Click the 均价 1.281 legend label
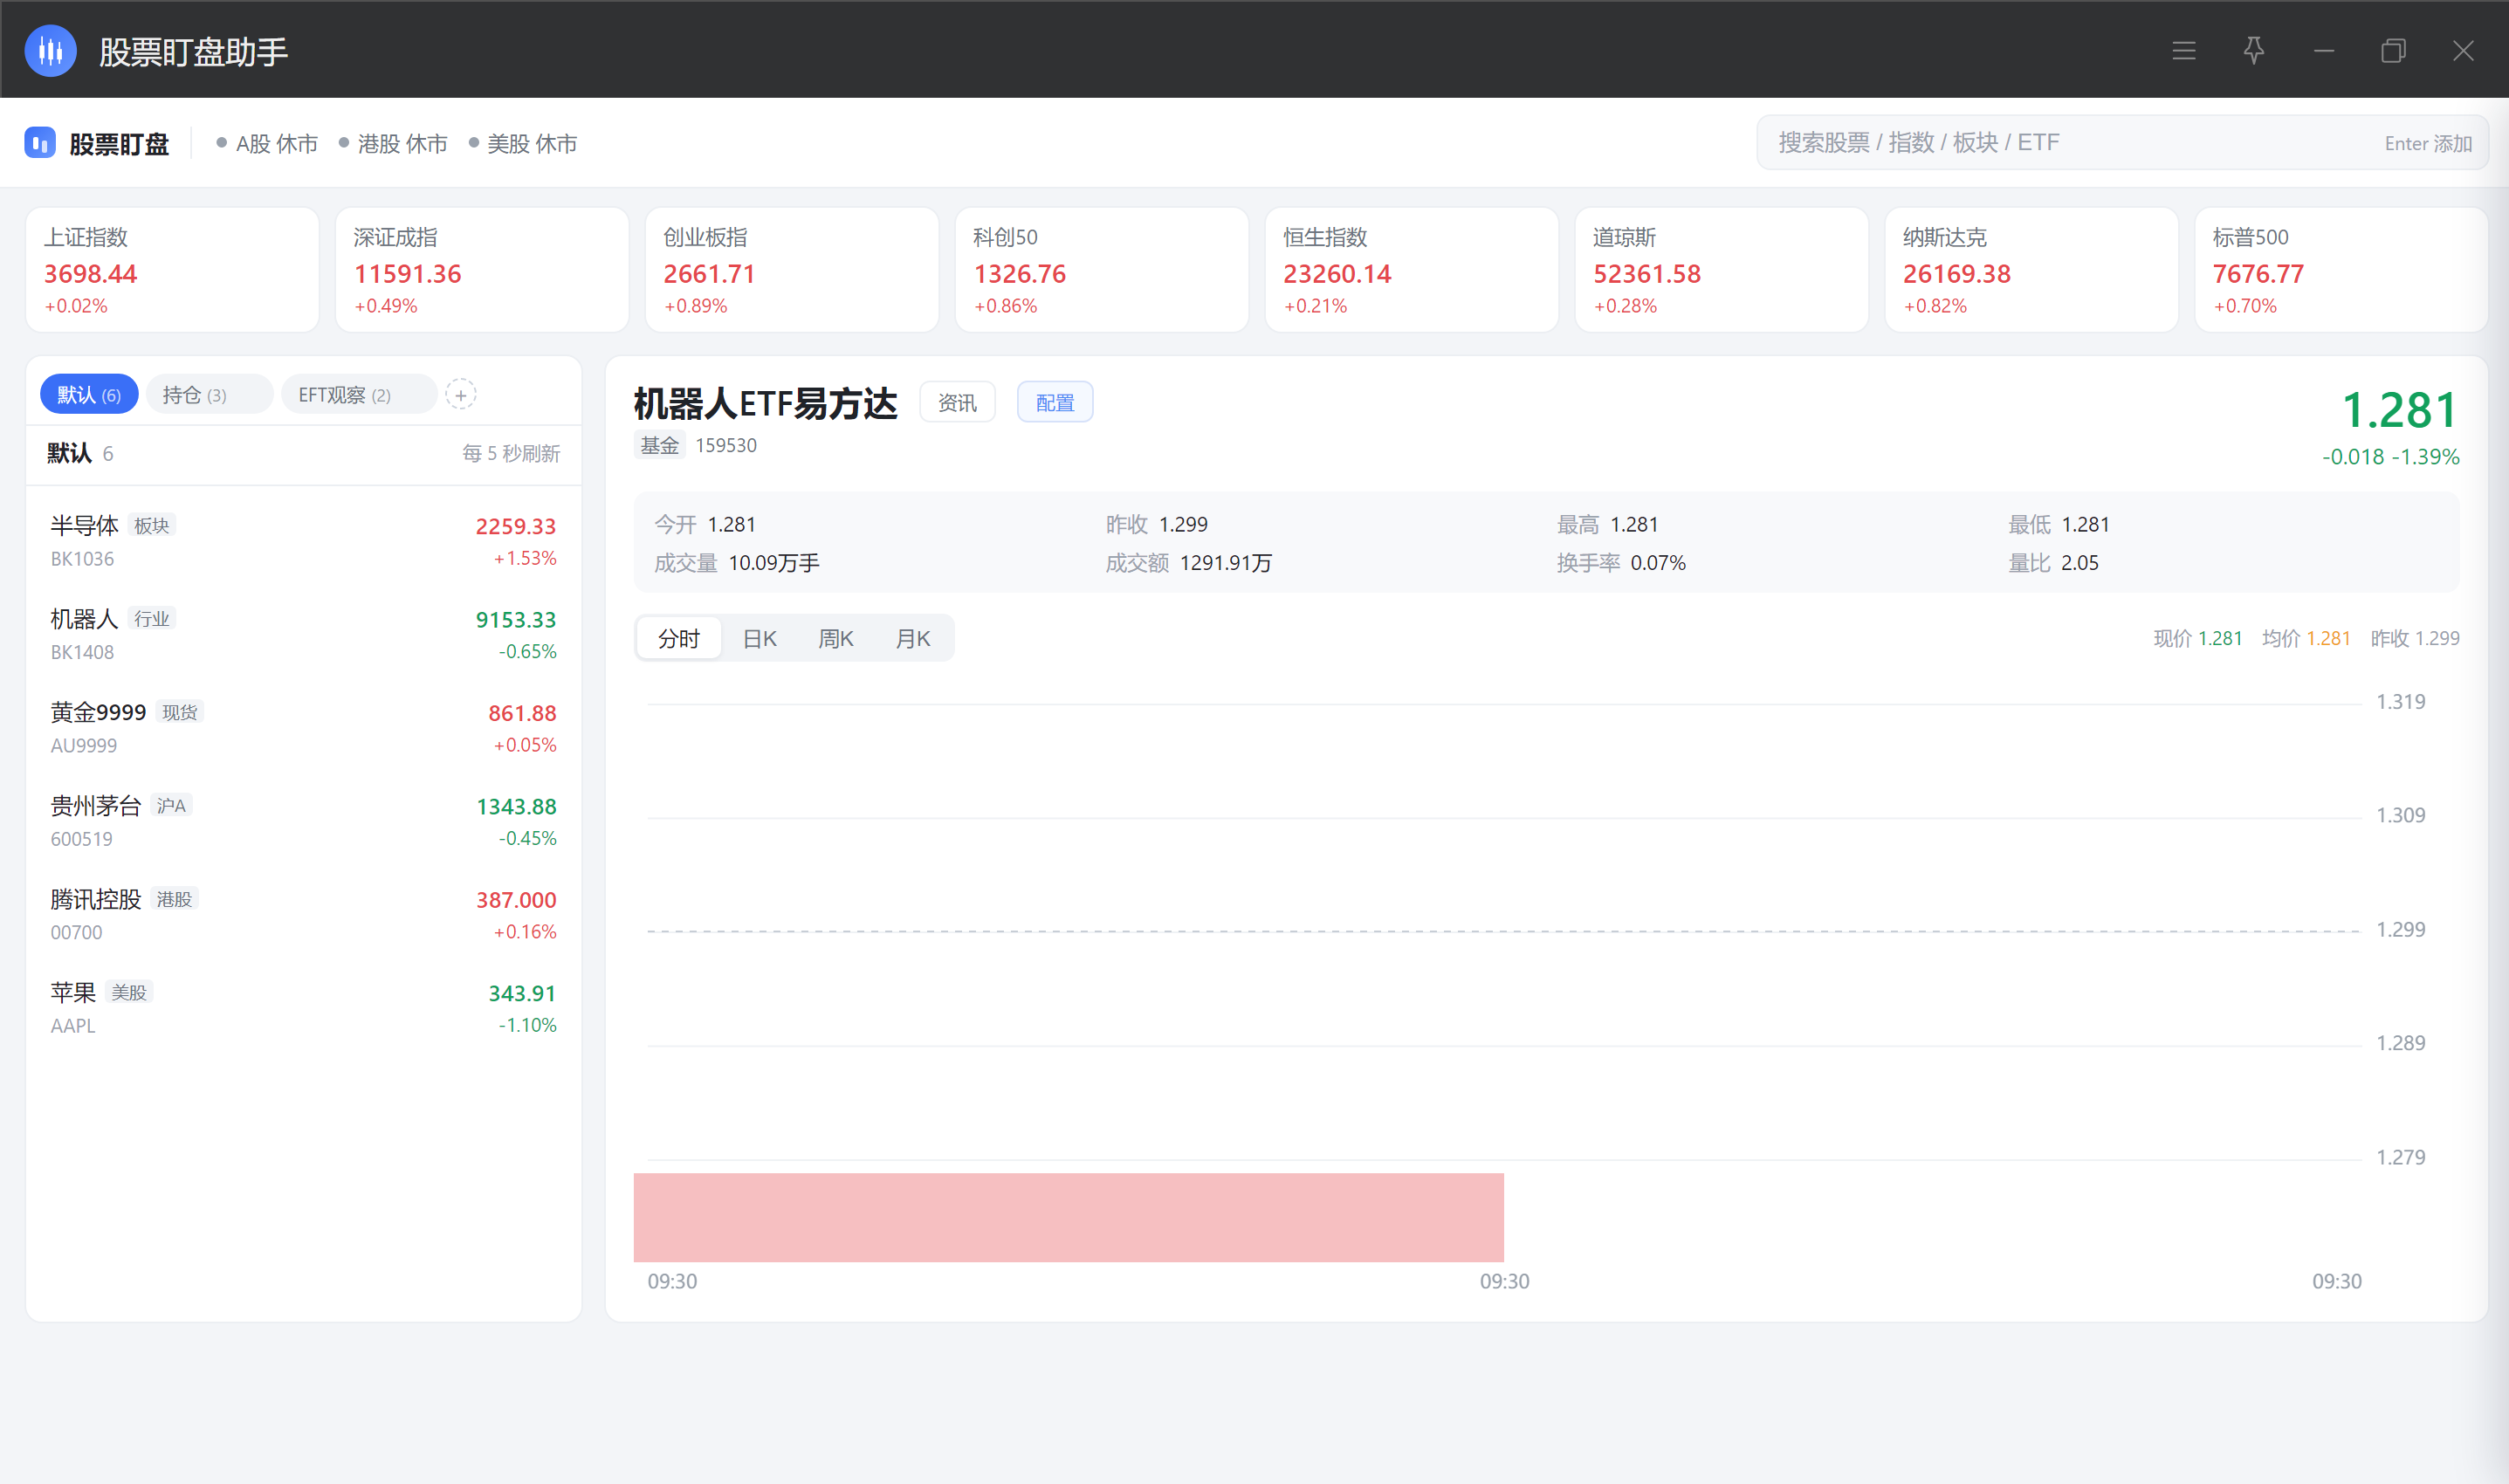Viewport: 2509px width, 1484px height. coord(2306,638)
